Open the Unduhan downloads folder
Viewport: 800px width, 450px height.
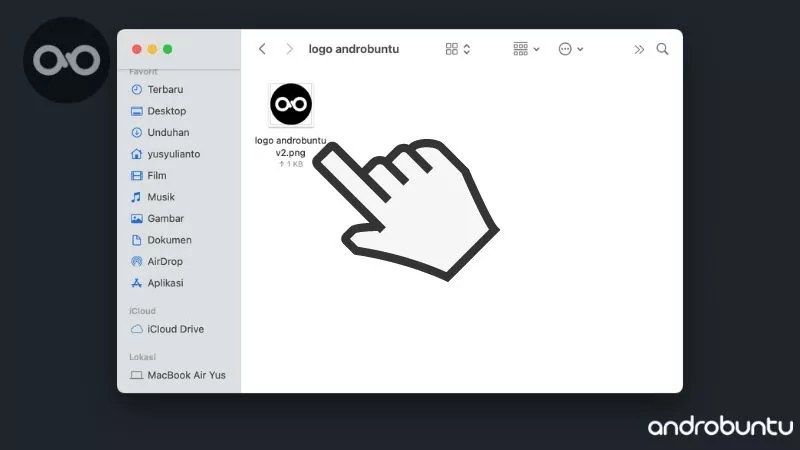pos(167,132)
